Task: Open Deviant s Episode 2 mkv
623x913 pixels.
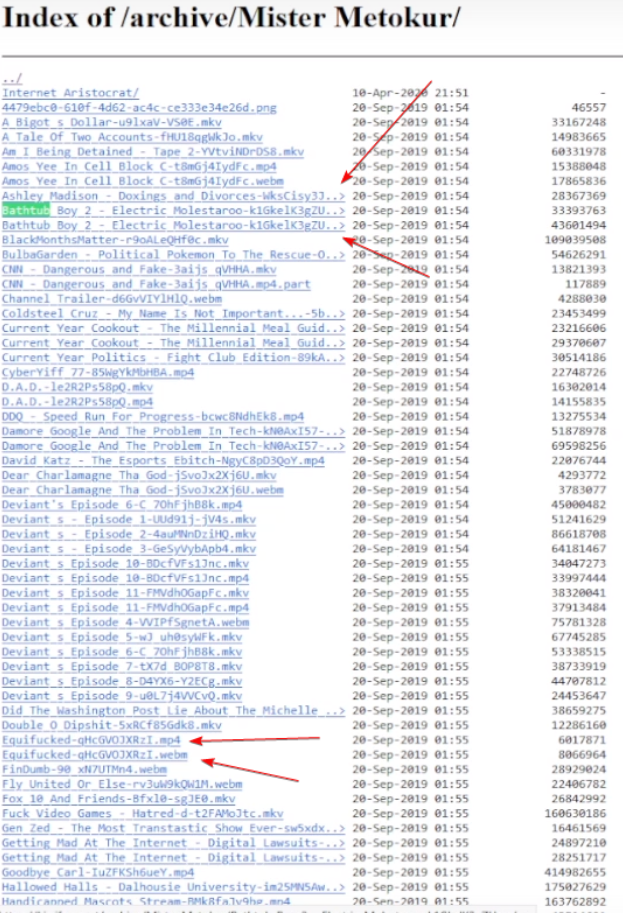Action: pyautogui.click(x=129, y=534)
